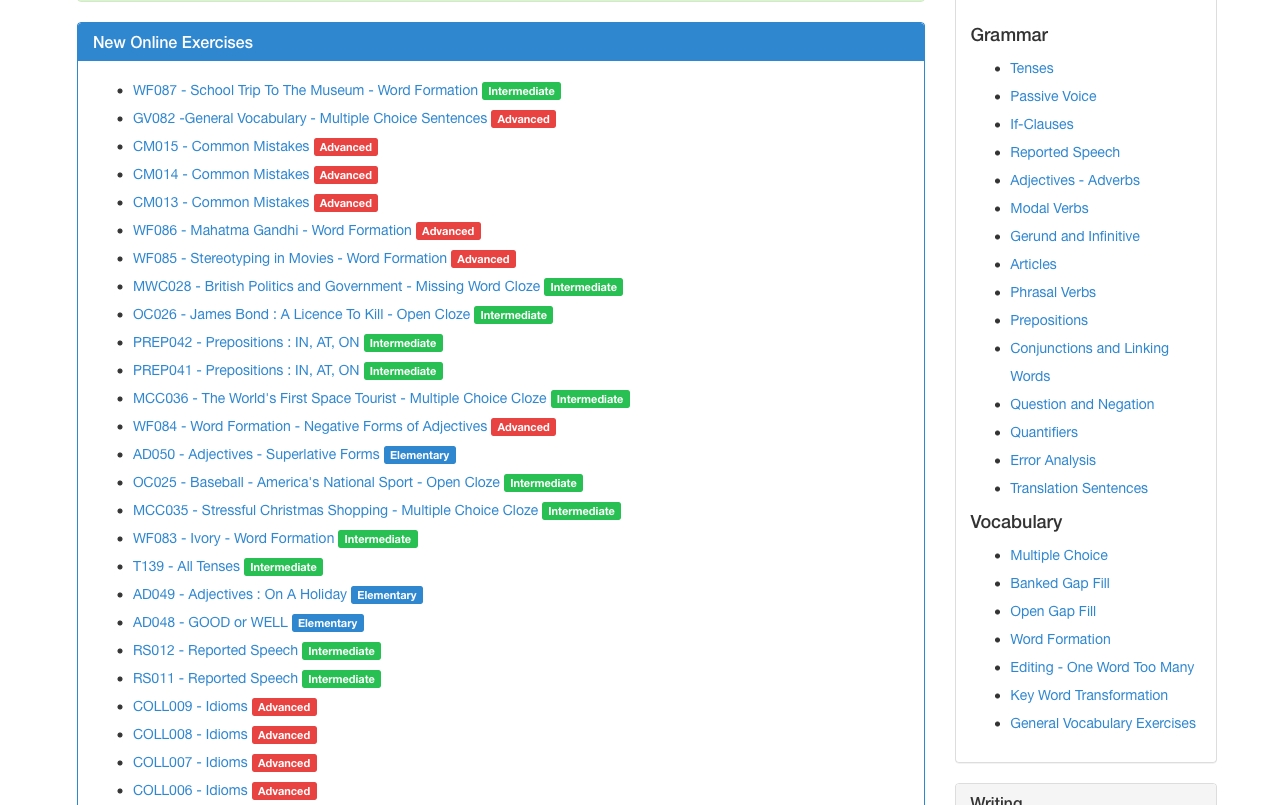Image resolution: width=1268 pixels, height=805 pixels.
Task: Open WF086 Mahatma Gandhi Word Formation
Action: point(272,230)
